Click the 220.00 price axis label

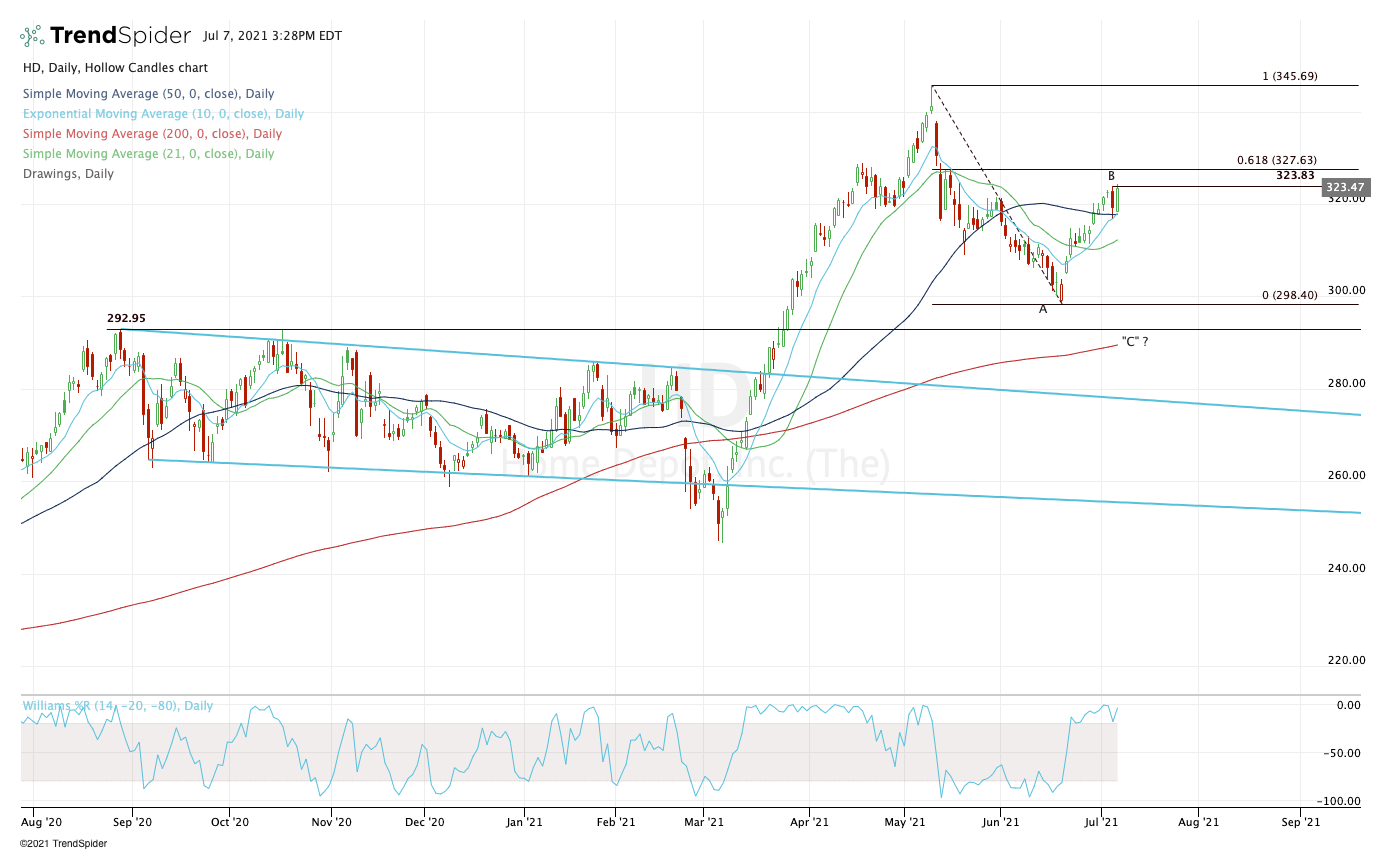coord(1346,660)
